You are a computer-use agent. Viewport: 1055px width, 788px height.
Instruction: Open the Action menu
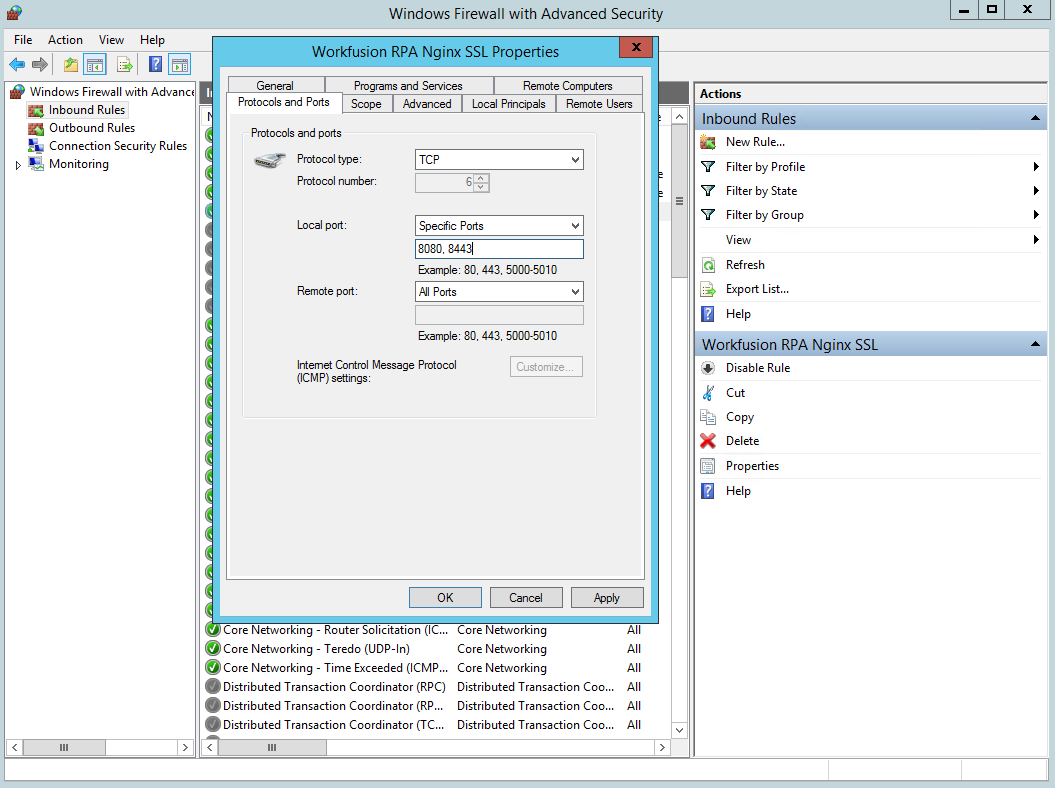(65, 40)
